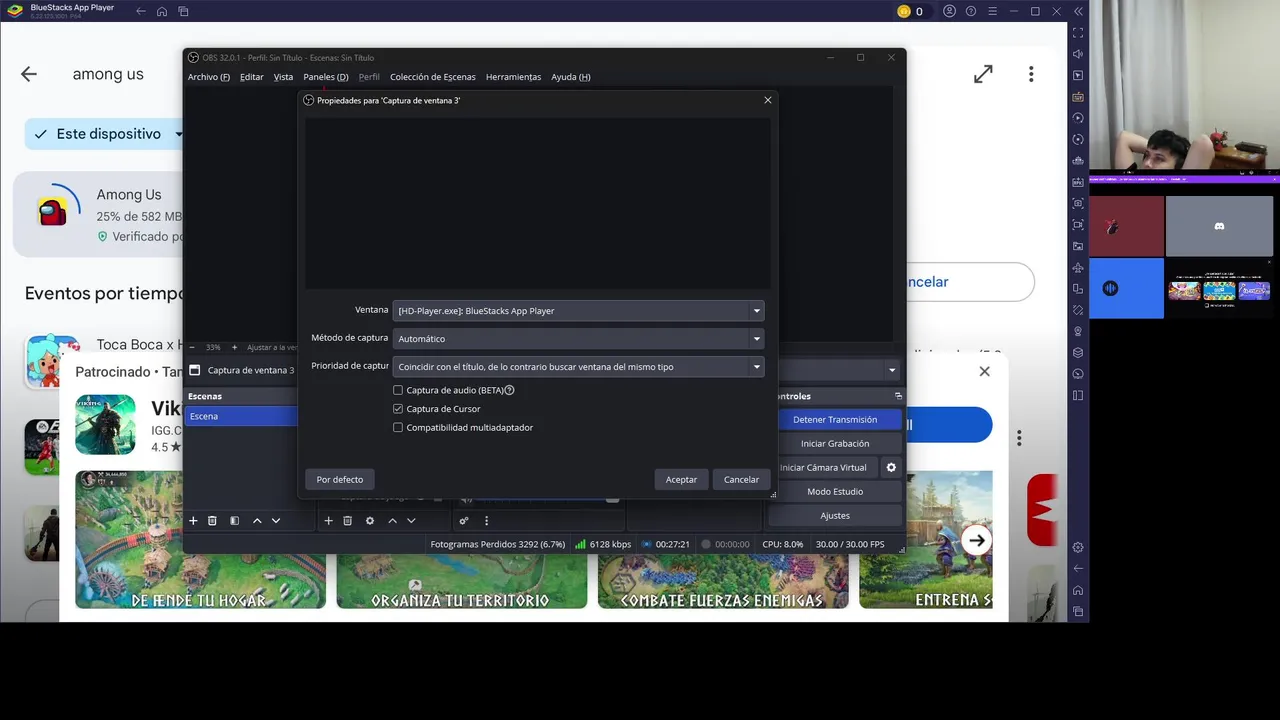Click BlueStacks sidebar home icon
Screen dimensions: 1280x720
[x=1078, y=590]
